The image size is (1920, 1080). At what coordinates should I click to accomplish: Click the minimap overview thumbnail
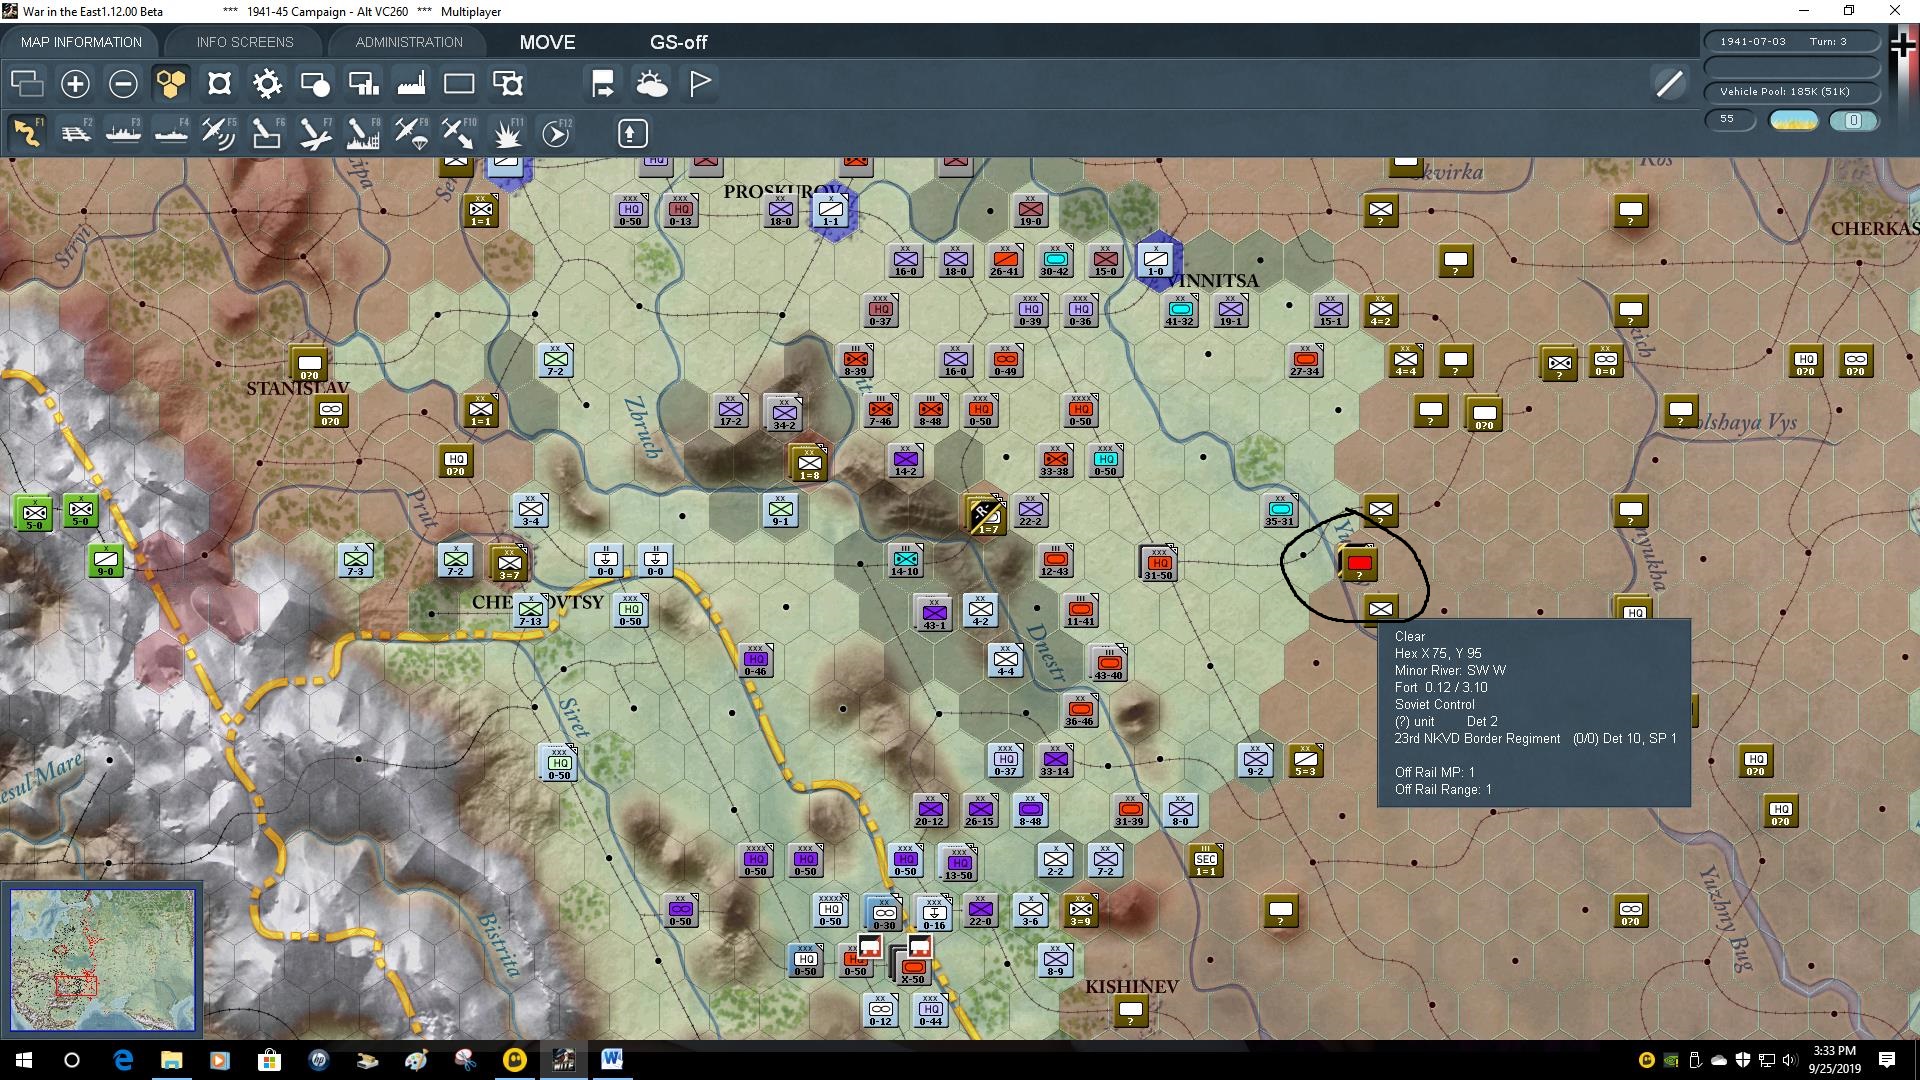[x=102, y=960]
